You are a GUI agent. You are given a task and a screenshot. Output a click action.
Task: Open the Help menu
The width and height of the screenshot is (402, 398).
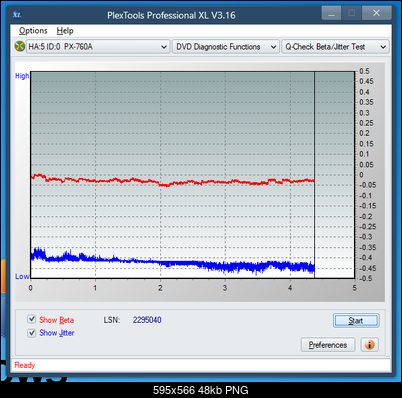(65, 31)
